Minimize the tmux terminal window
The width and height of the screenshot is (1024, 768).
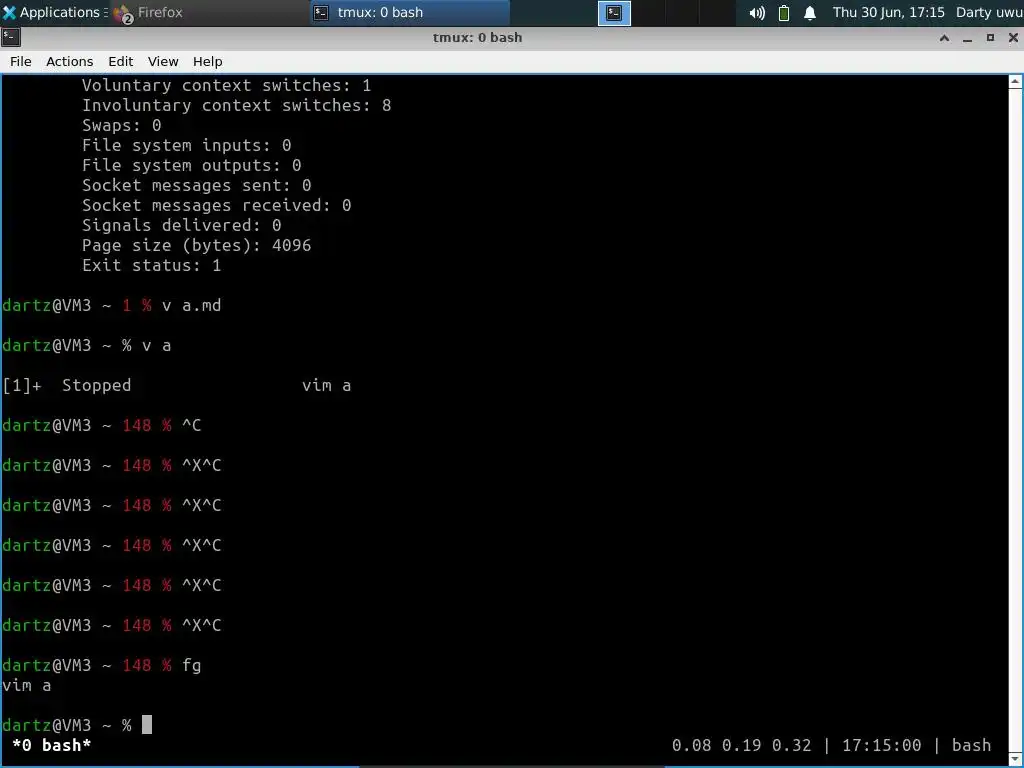(967, 38)
